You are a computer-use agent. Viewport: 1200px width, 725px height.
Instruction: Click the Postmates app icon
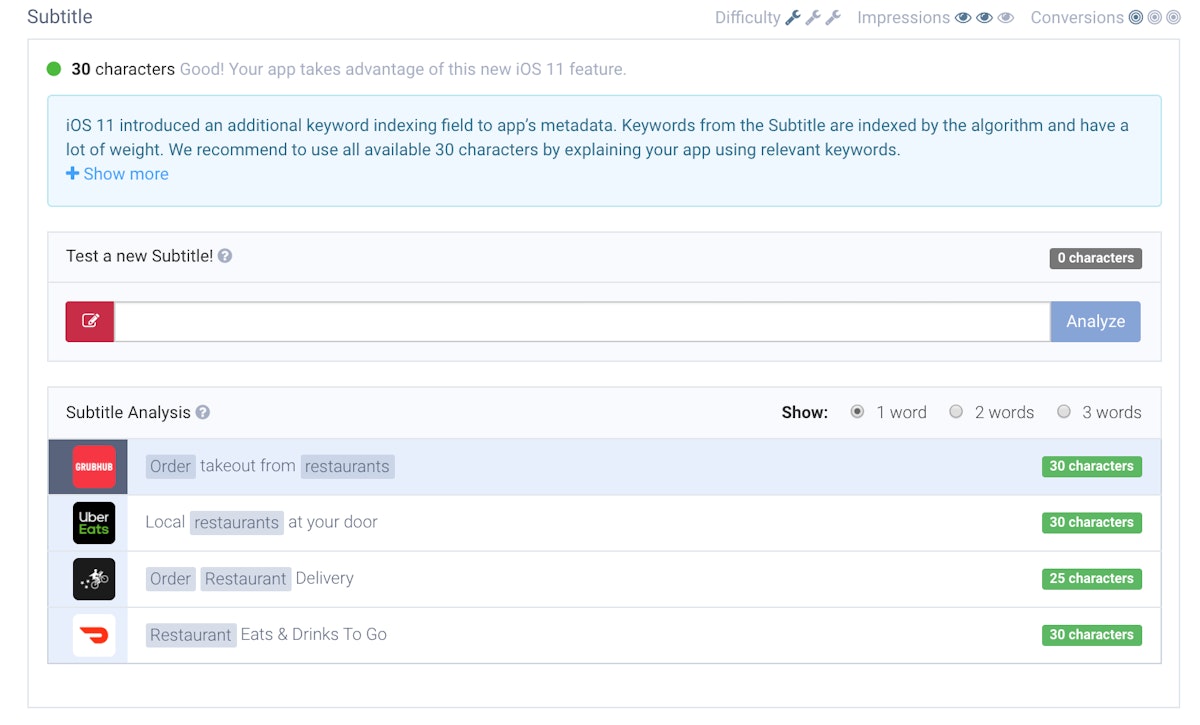coord(94,579)
